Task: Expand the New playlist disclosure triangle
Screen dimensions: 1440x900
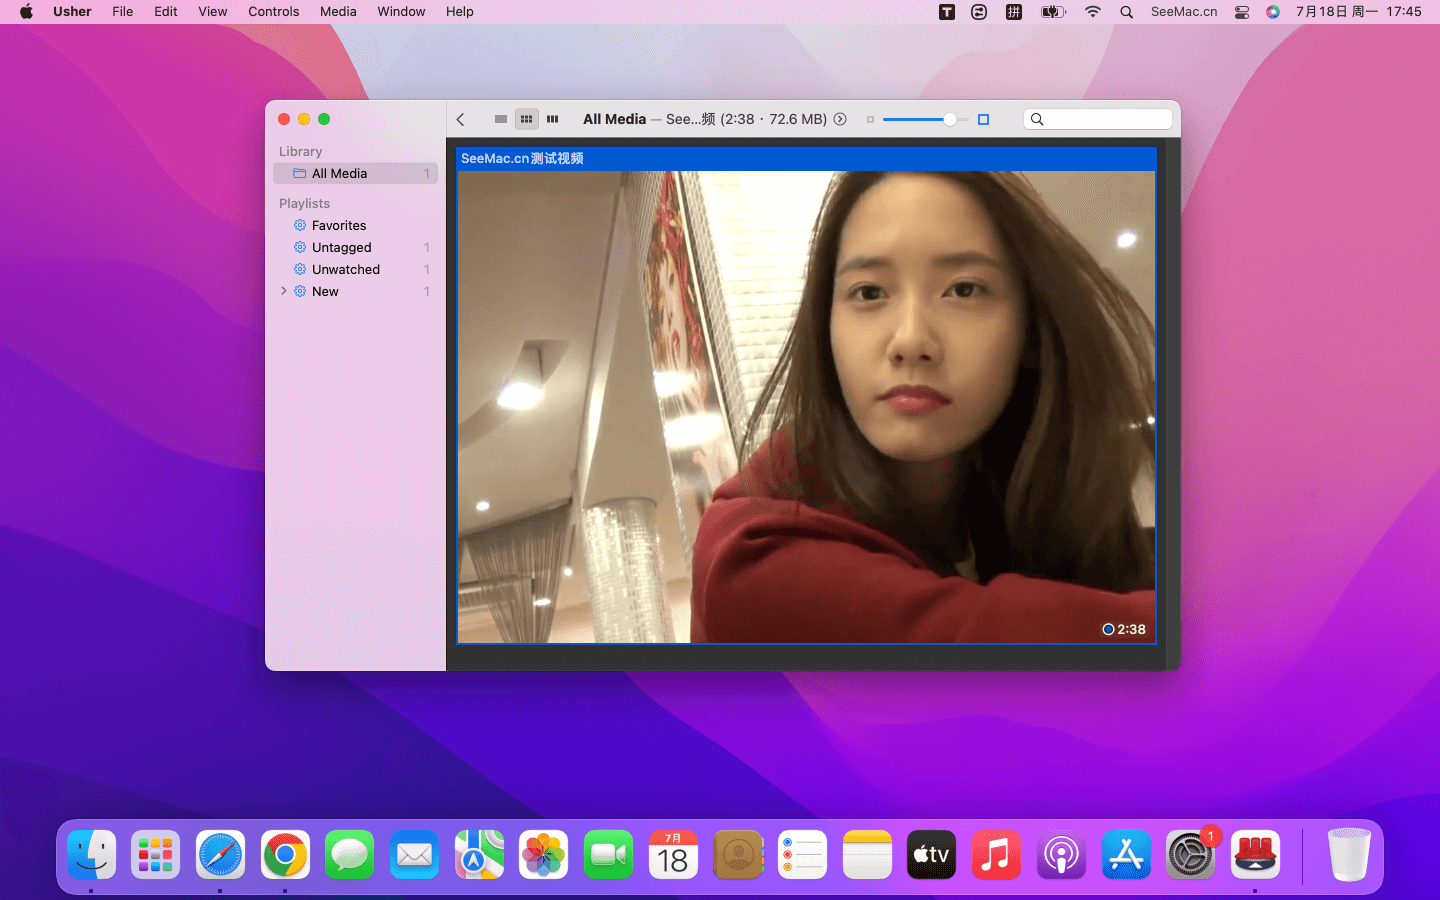Action: 283,291
